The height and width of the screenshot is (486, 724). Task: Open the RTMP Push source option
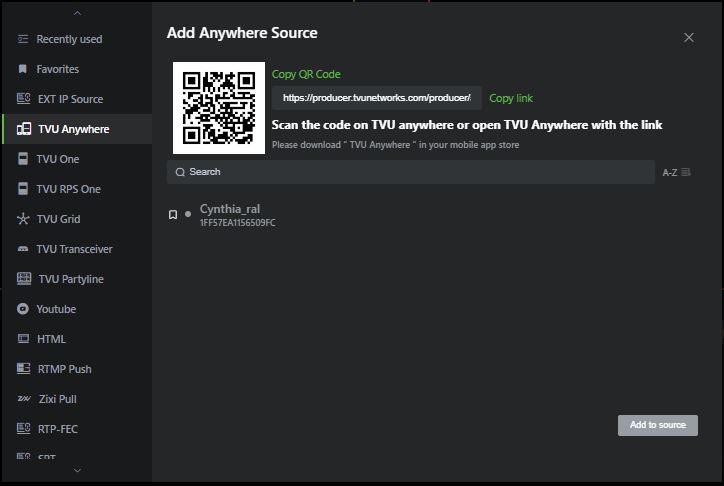[x=77, y=369]
